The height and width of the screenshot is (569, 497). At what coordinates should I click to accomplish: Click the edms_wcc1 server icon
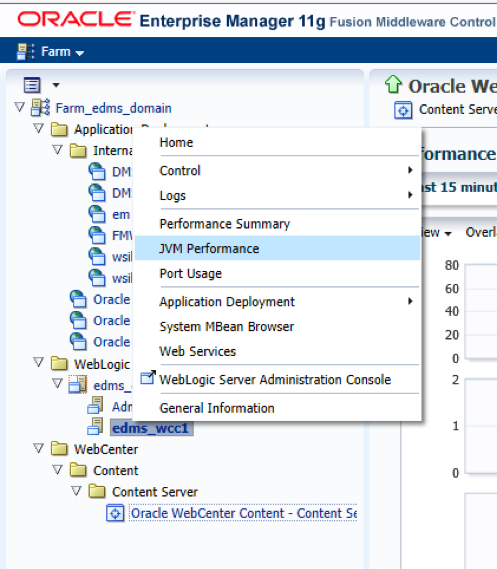coord(96,427)
